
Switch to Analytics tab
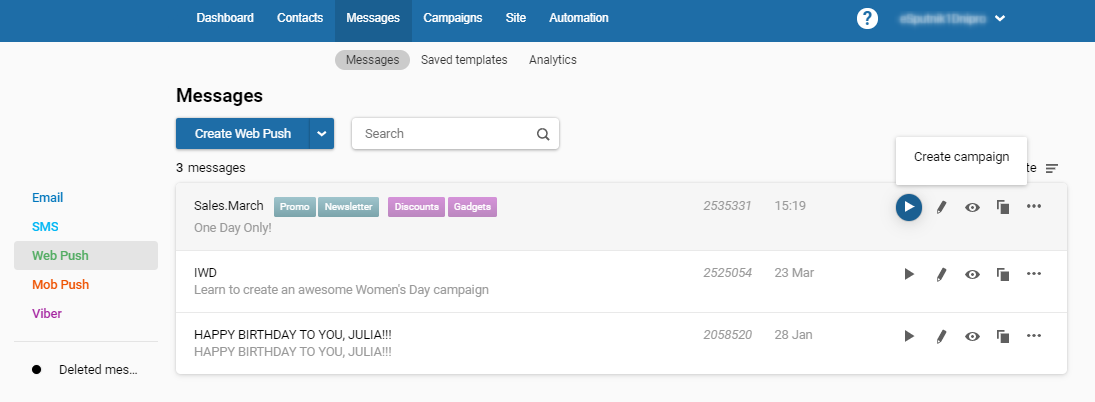pyautogui.click(x=553, y=60)
